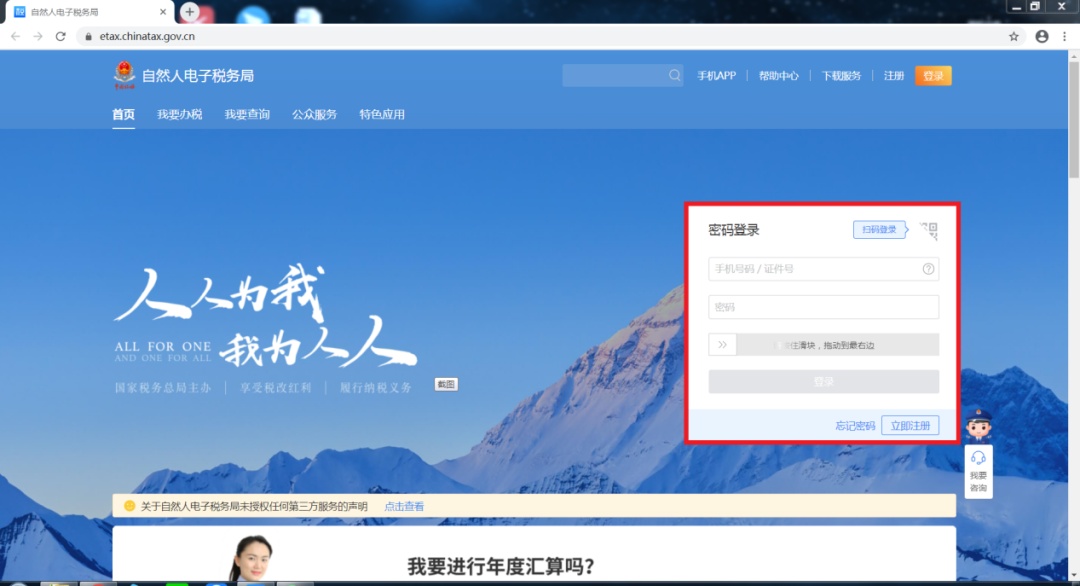Click the tax officer mascot figure
1080x586 pixels.
[x=978, y=426]
